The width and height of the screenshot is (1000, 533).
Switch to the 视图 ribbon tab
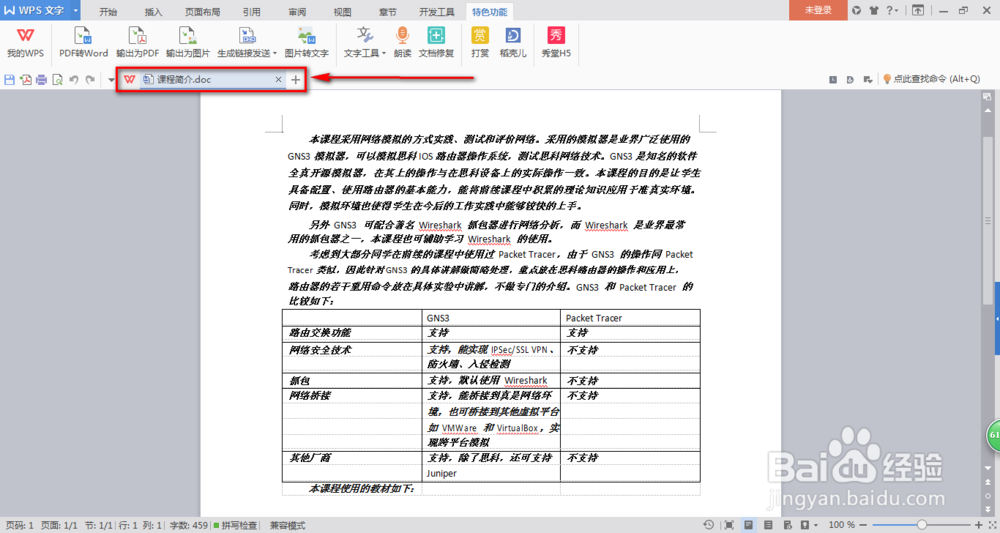coord(342,11)
